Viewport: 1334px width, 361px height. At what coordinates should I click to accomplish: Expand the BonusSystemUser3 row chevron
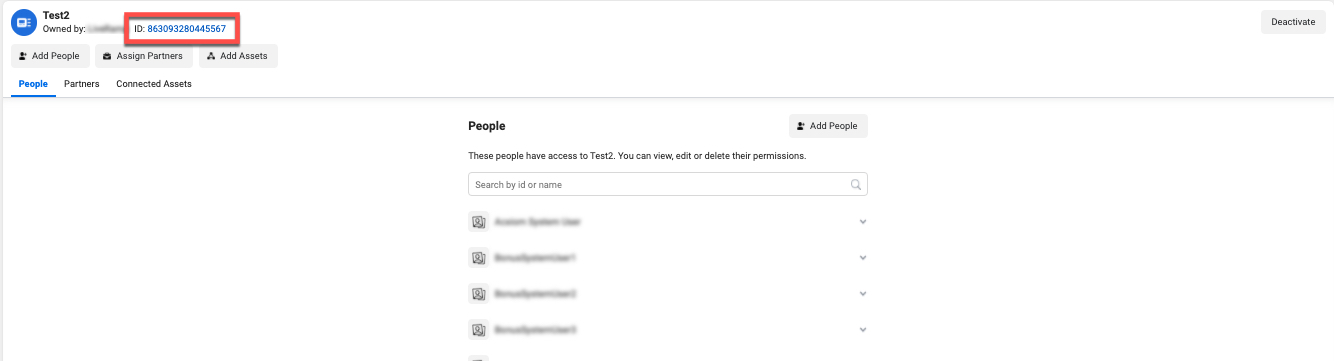(x=862, y=329)
